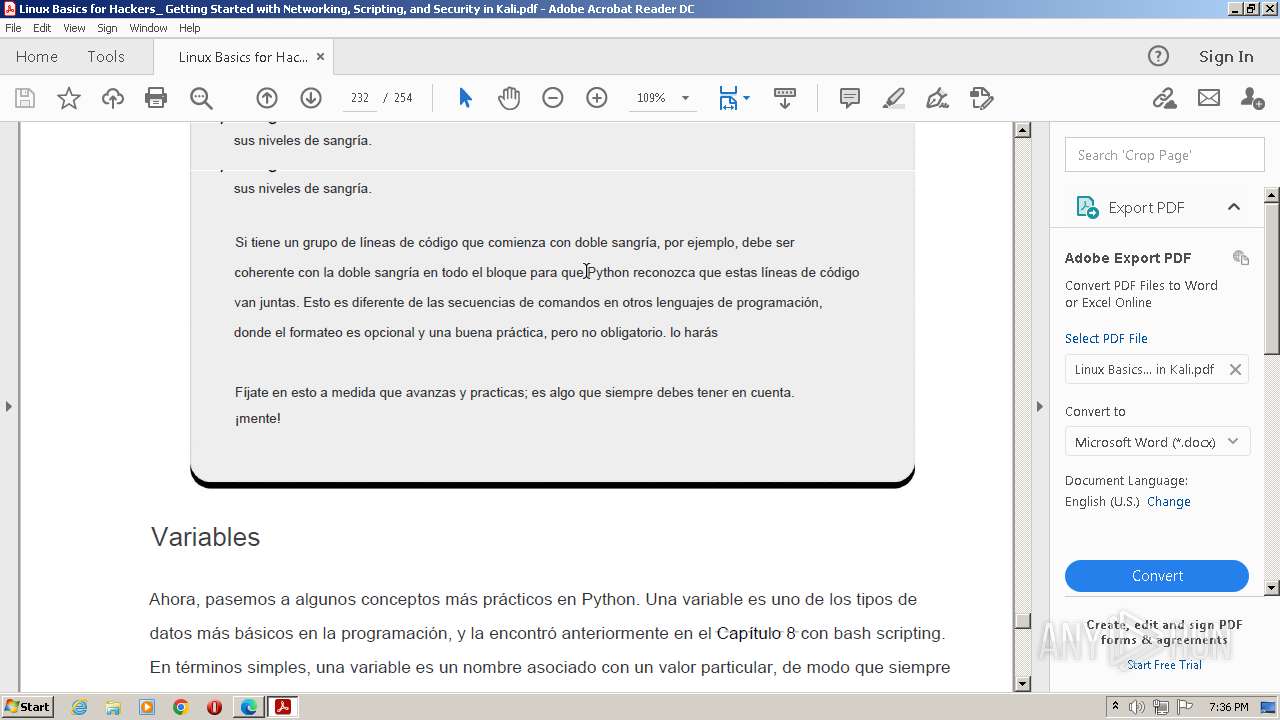Image resolution: width=1280 pixels, height=720 pixels.
Task: Open the scrolling mode keyboard icon
Action: [x=785, y=98]
